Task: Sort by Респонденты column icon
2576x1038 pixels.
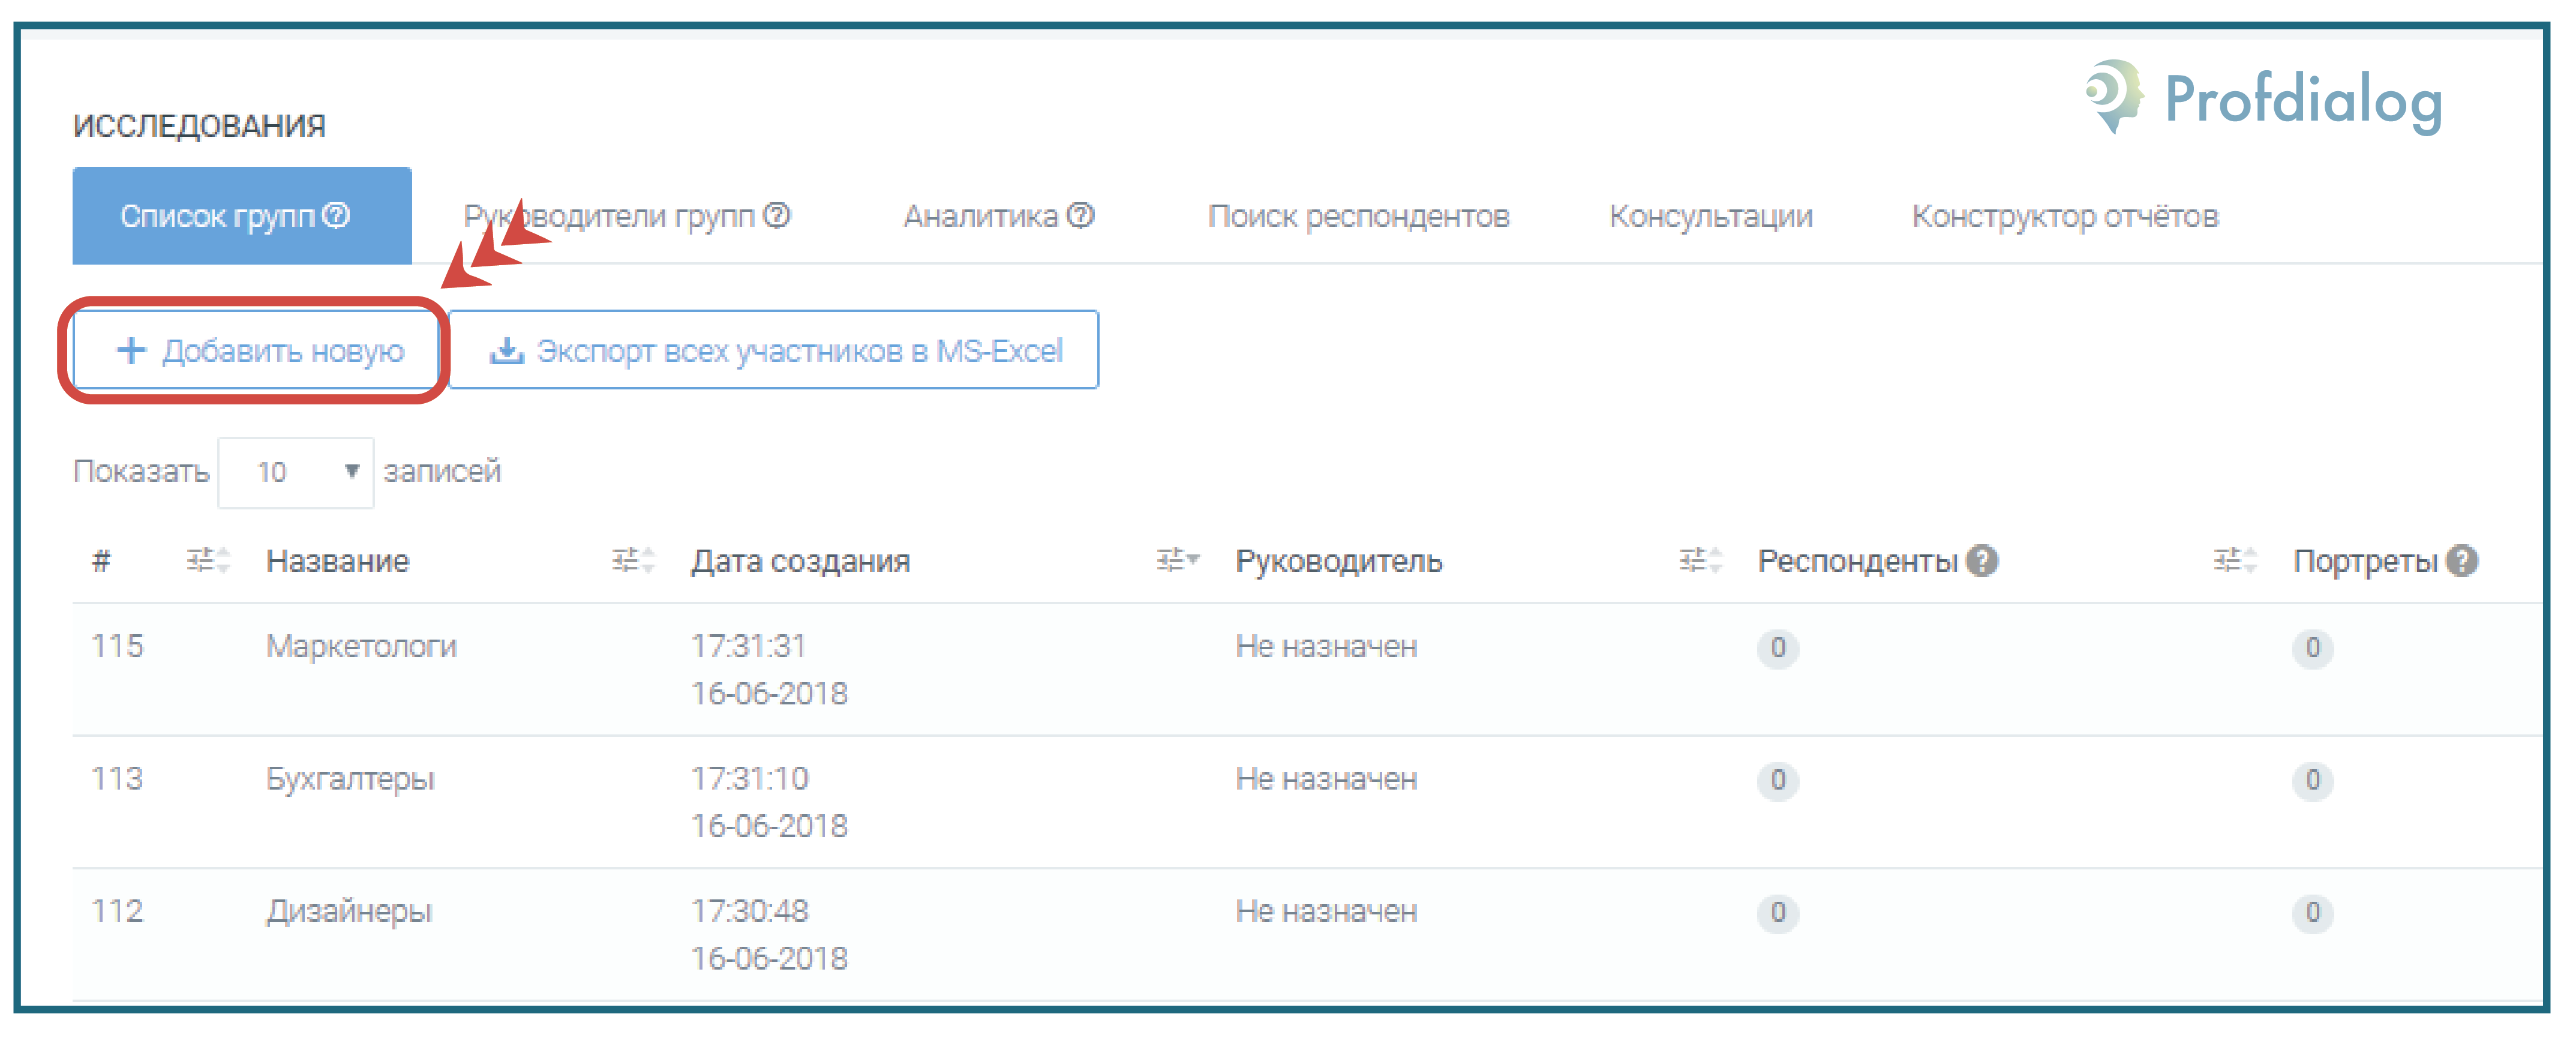Action: 2235,560
